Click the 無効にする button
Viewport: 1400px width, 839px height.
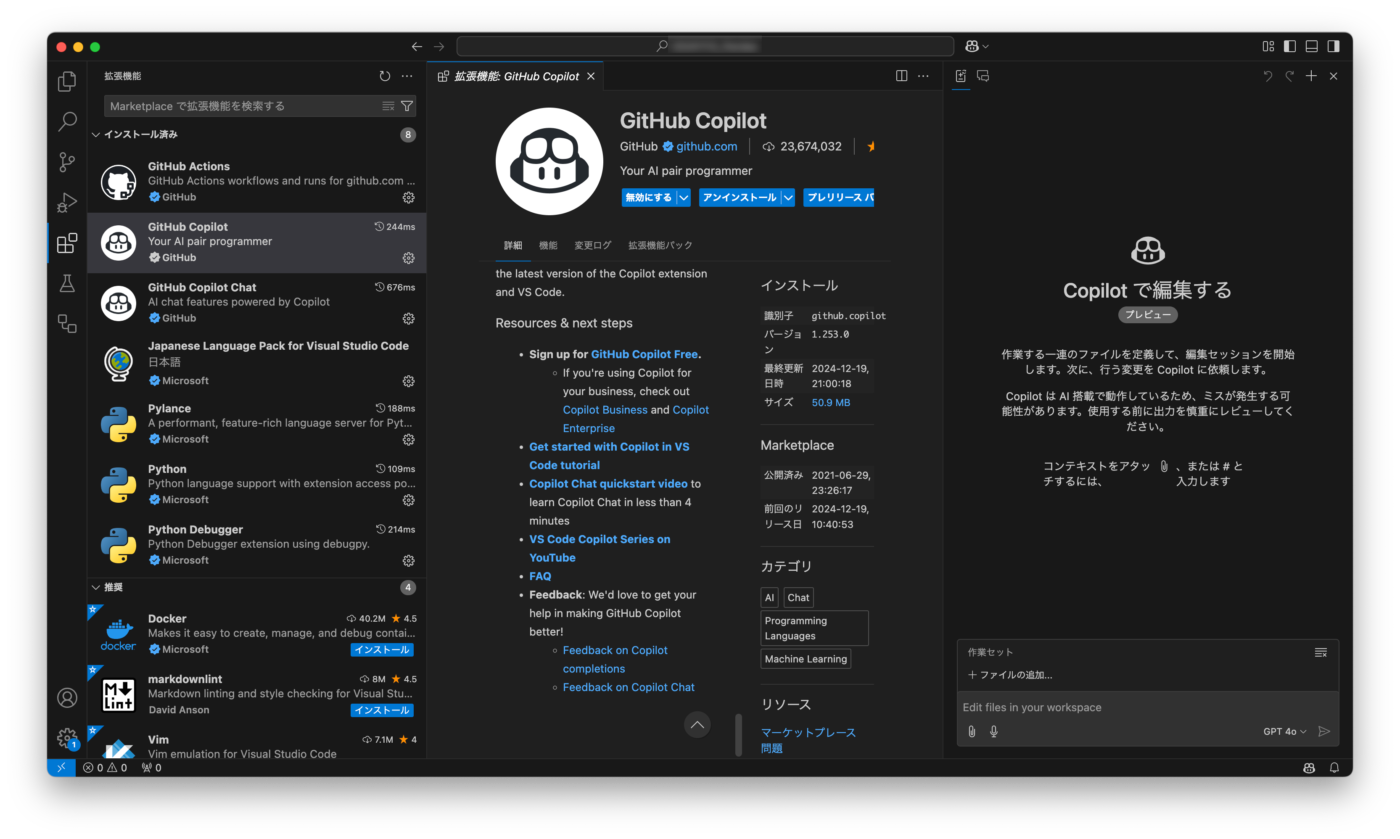tap(649, 198)
